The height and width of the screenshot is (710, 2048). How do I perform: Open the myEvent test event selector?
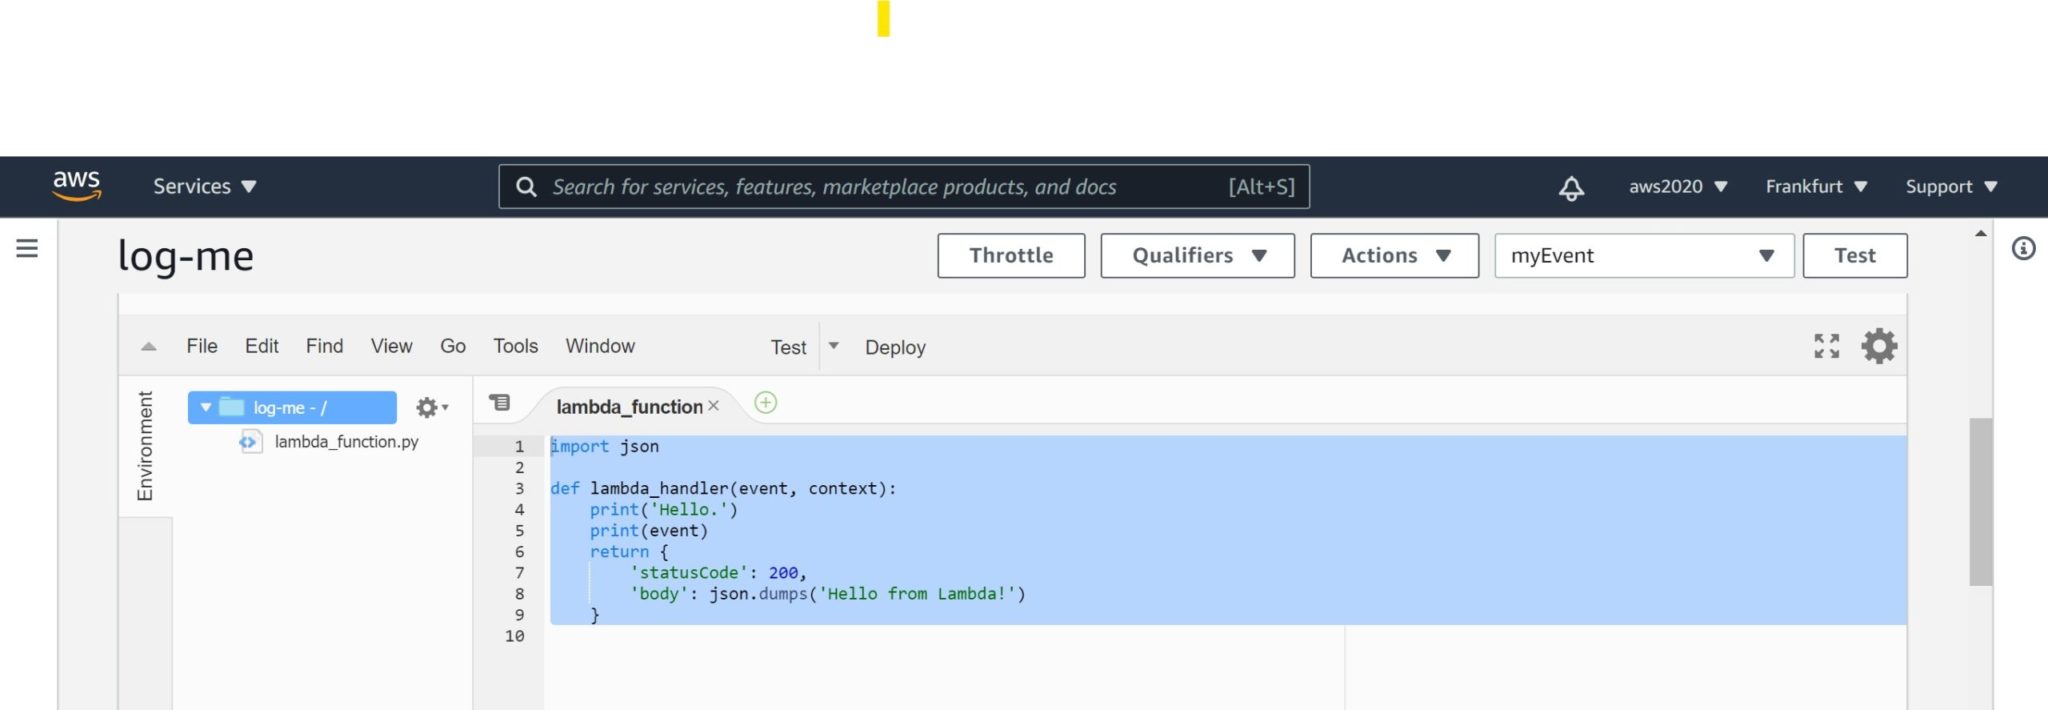pos(1644,255)
